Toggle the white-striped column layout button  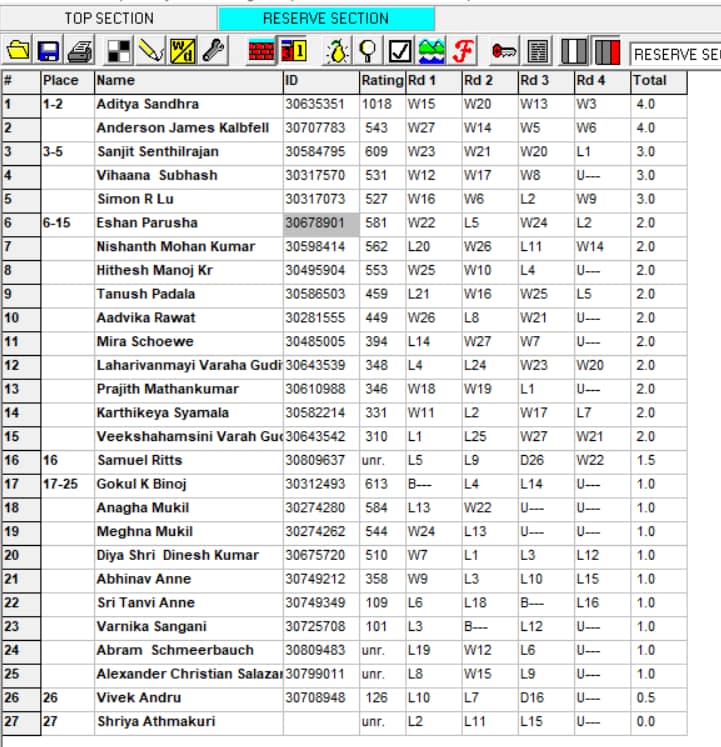575,50
